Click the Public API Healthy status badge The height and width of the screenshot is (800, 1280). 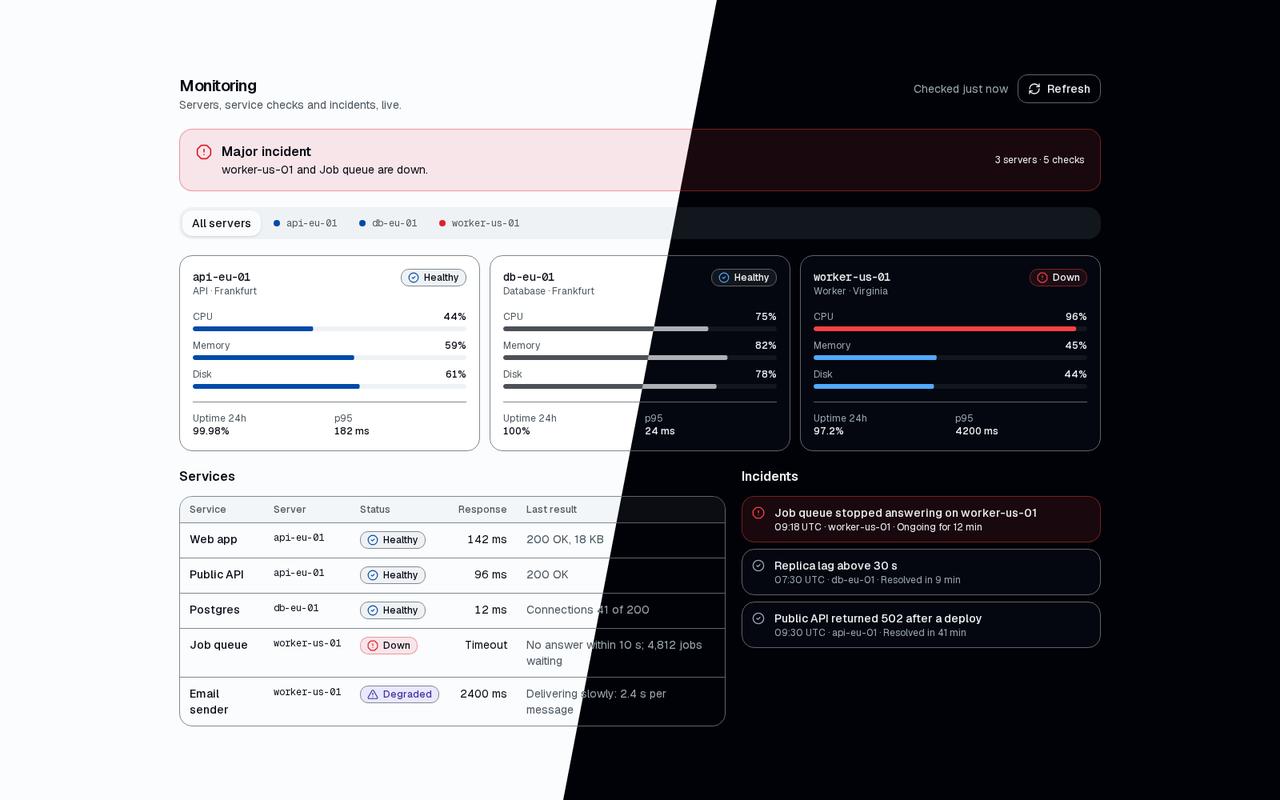click(392, 575)
